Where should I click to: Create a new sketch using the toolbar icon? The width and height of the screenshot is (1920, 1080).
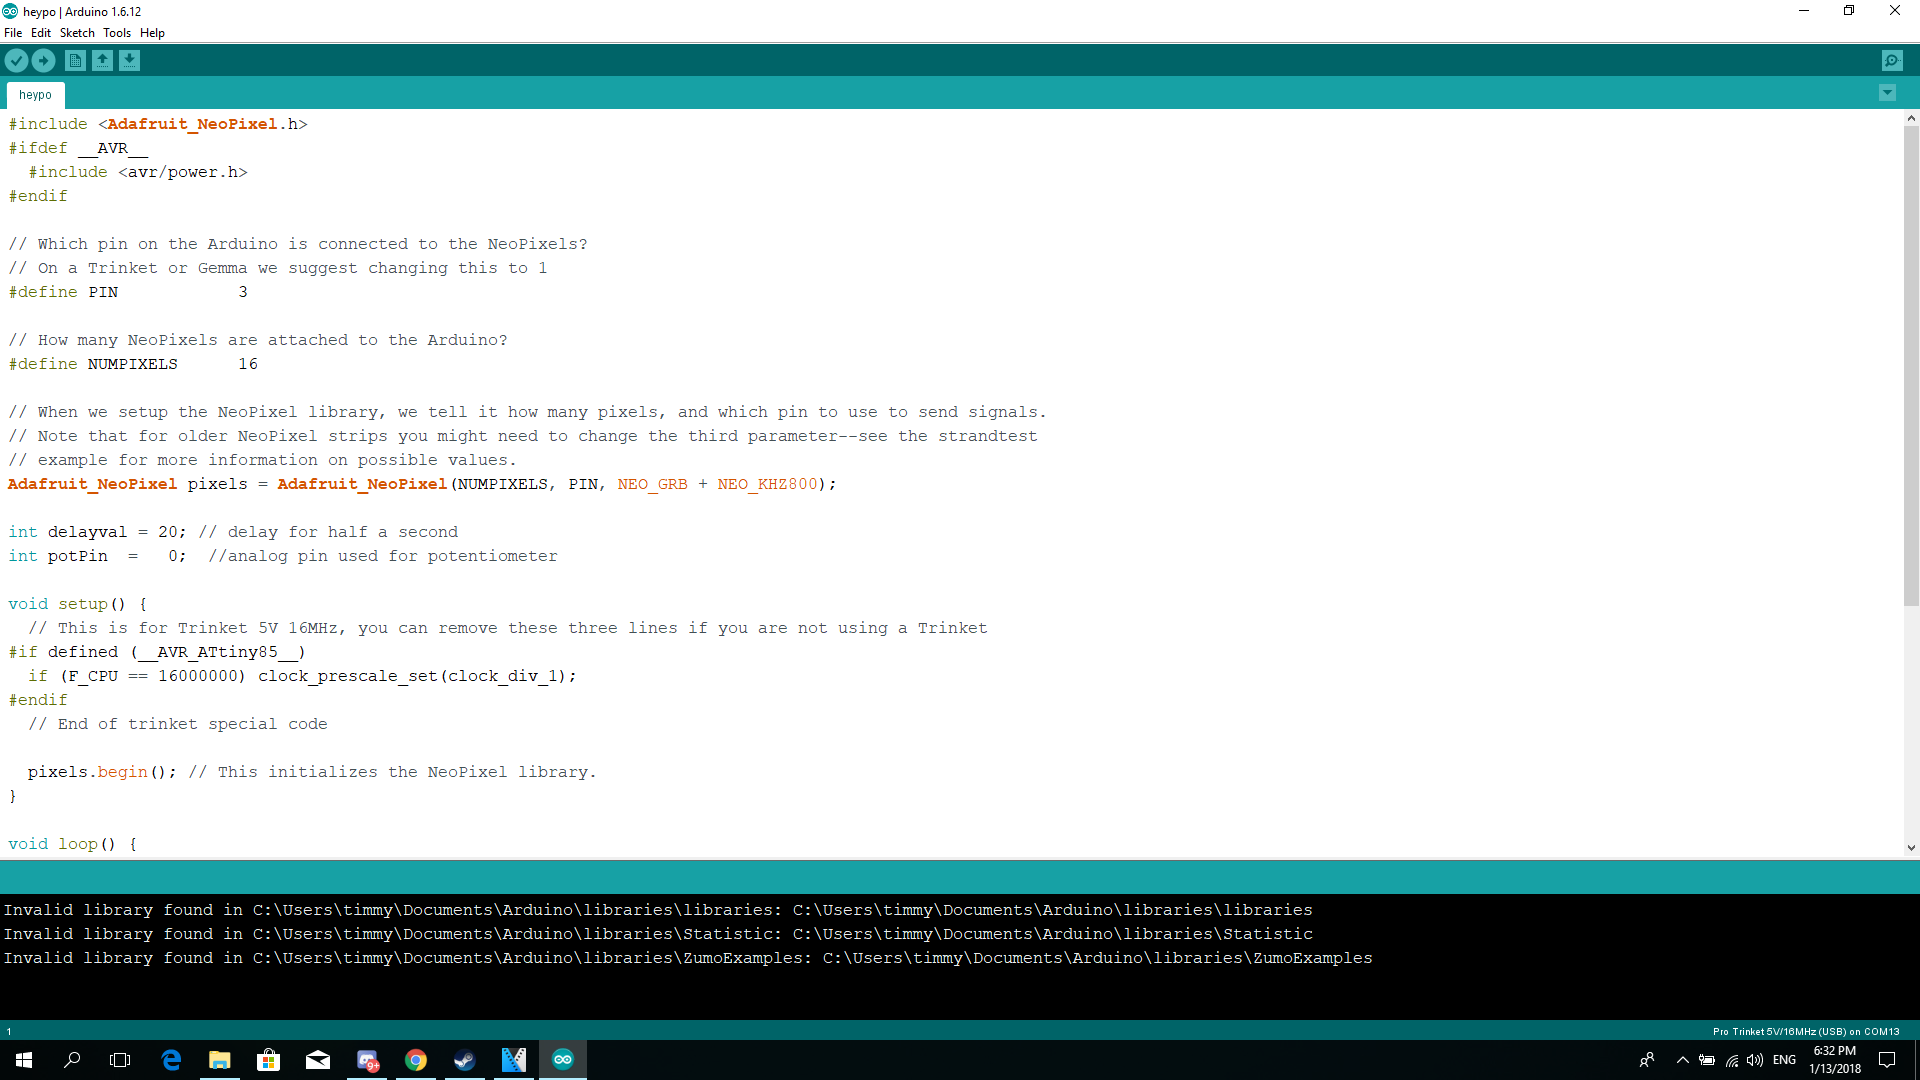75,60
